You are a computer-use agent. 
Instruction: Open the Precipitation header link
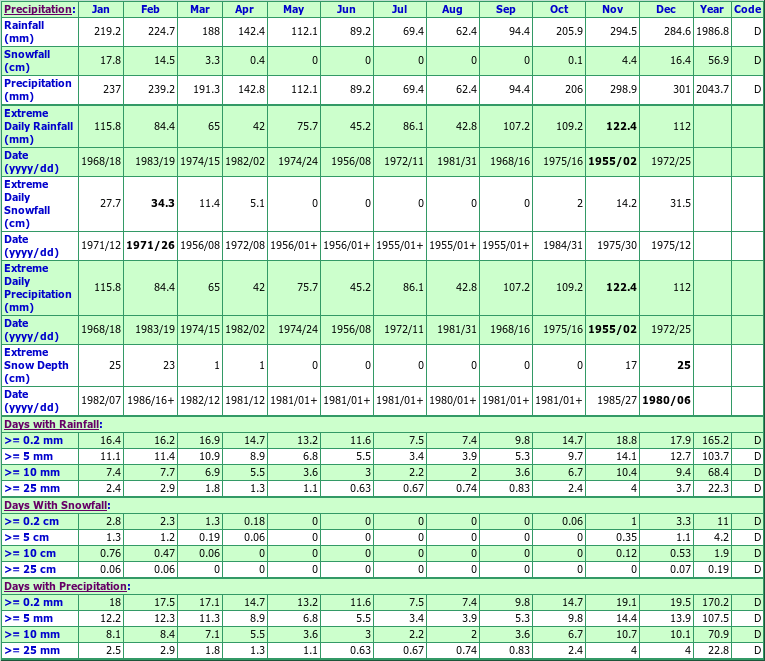(x=38, y=9)
